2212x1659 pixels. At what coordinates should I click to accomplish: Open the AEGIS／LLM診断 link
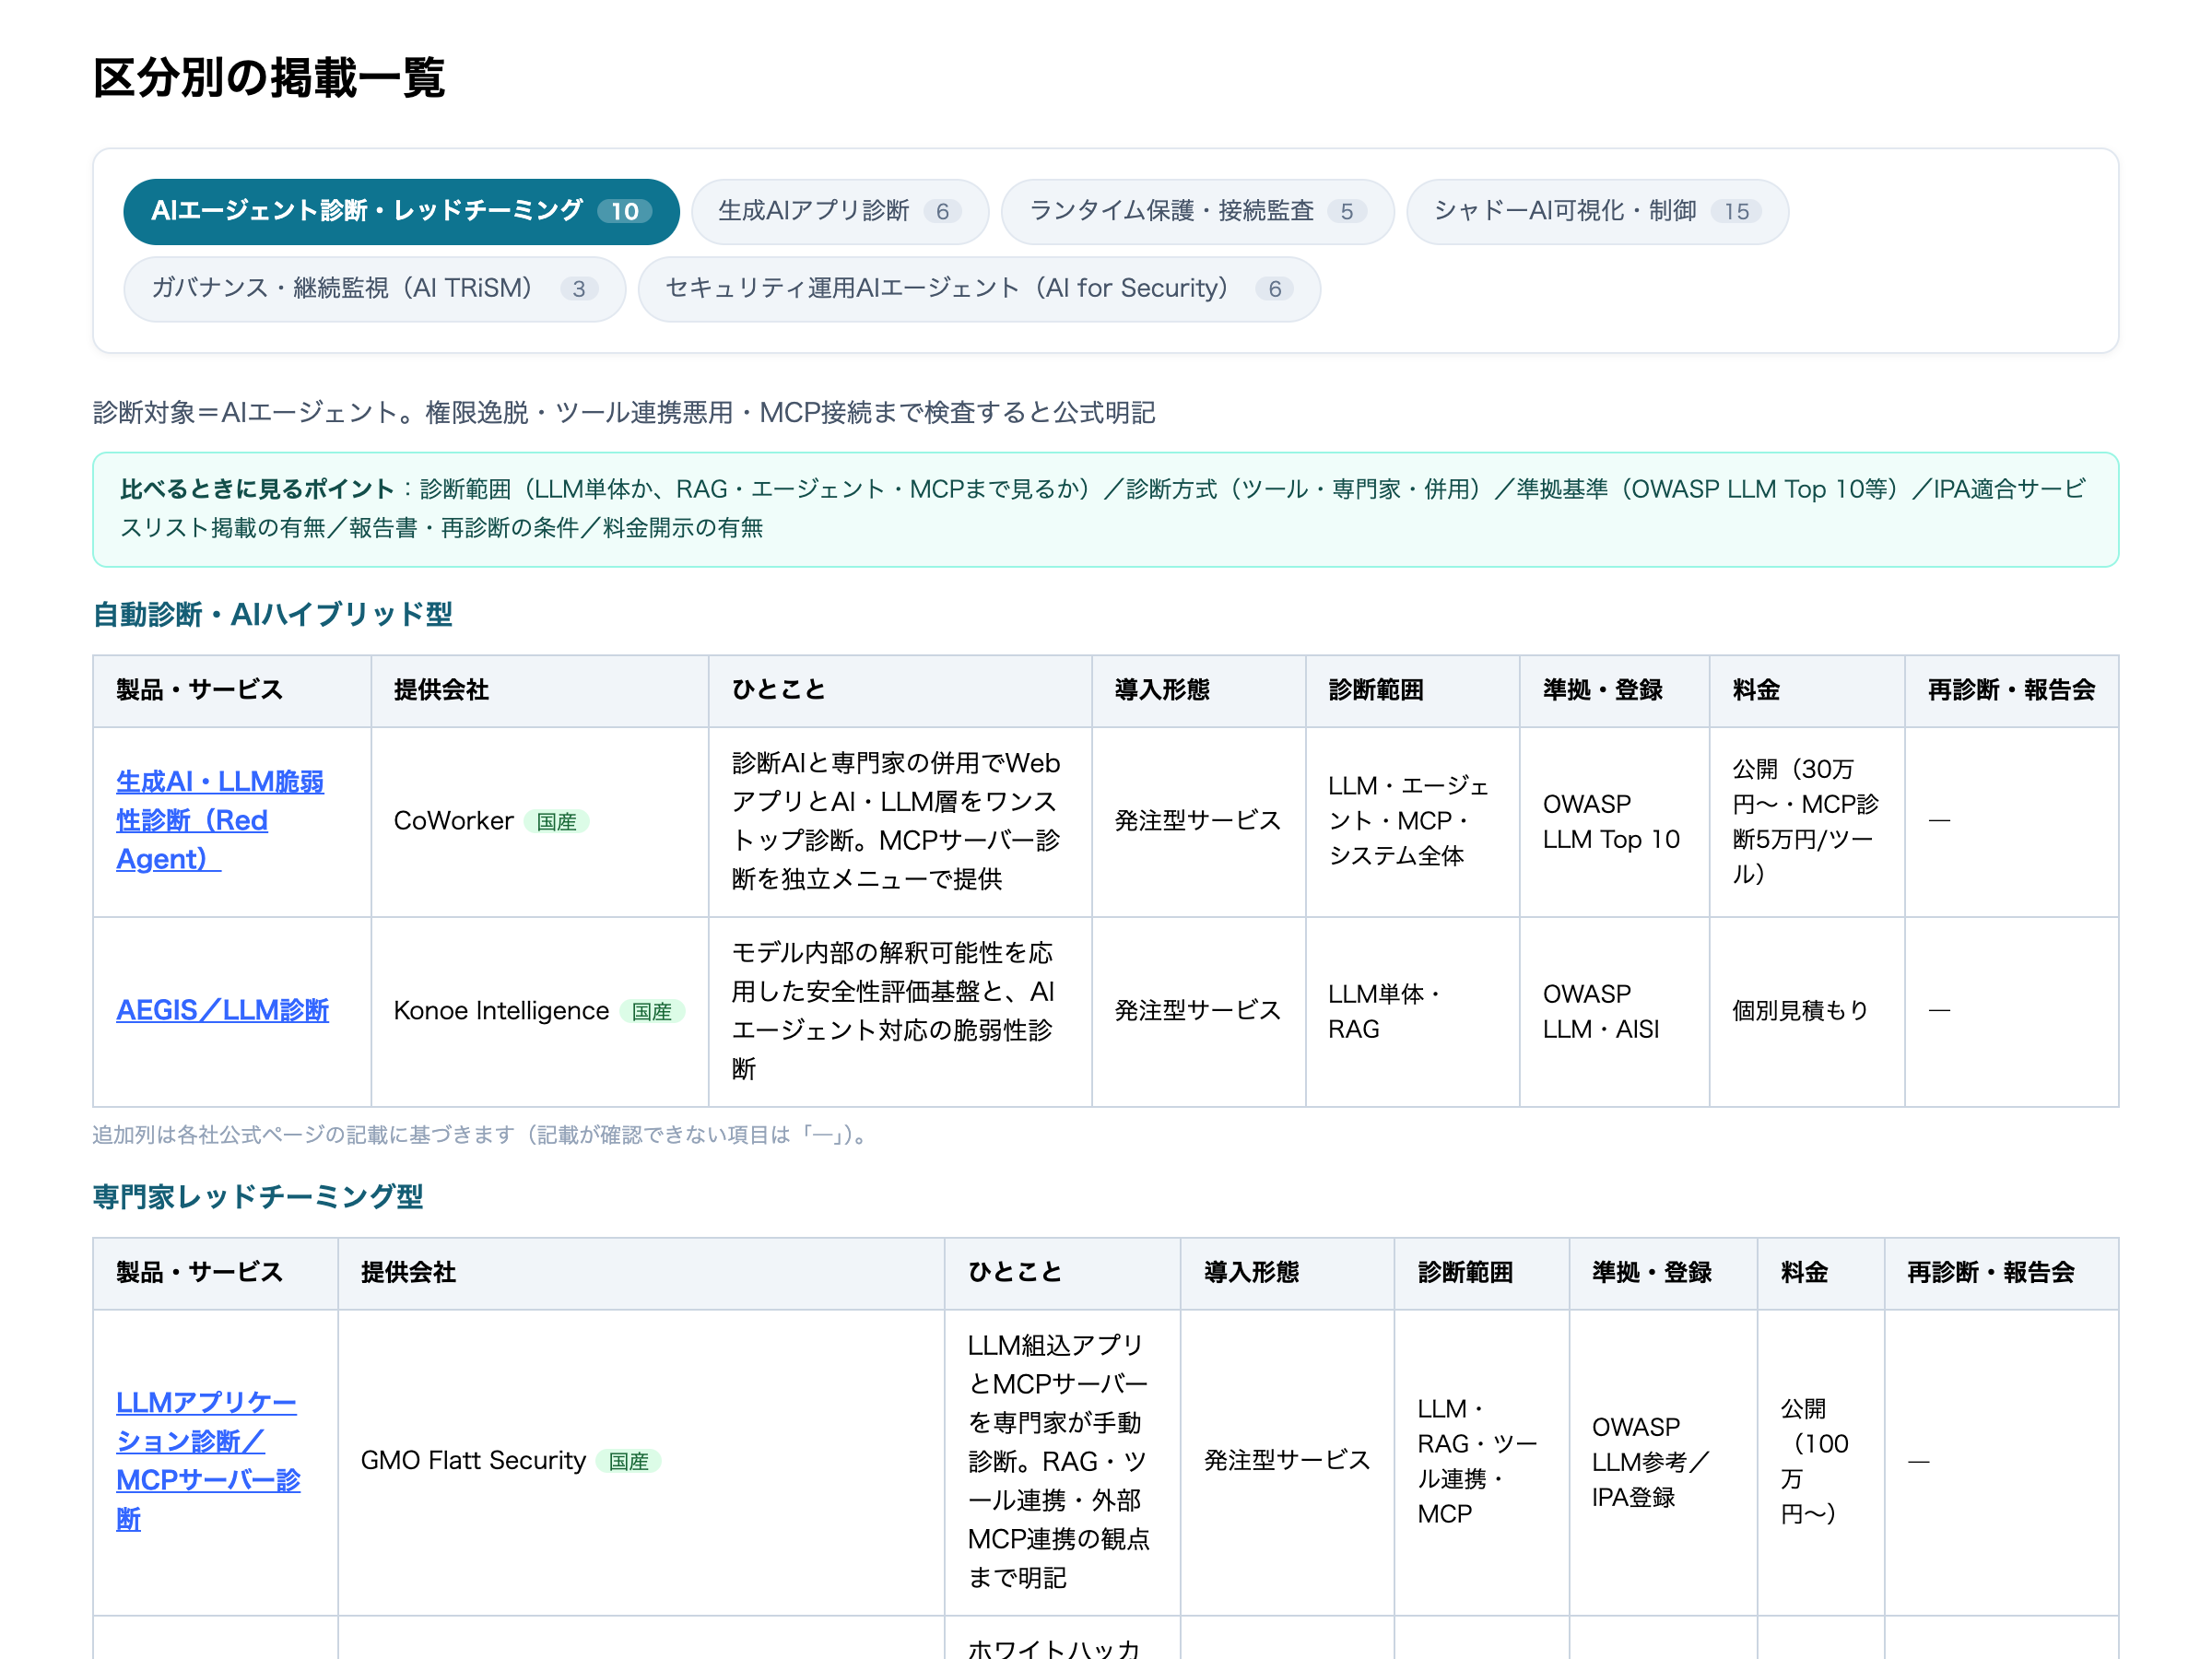[x=222, y=1010]
